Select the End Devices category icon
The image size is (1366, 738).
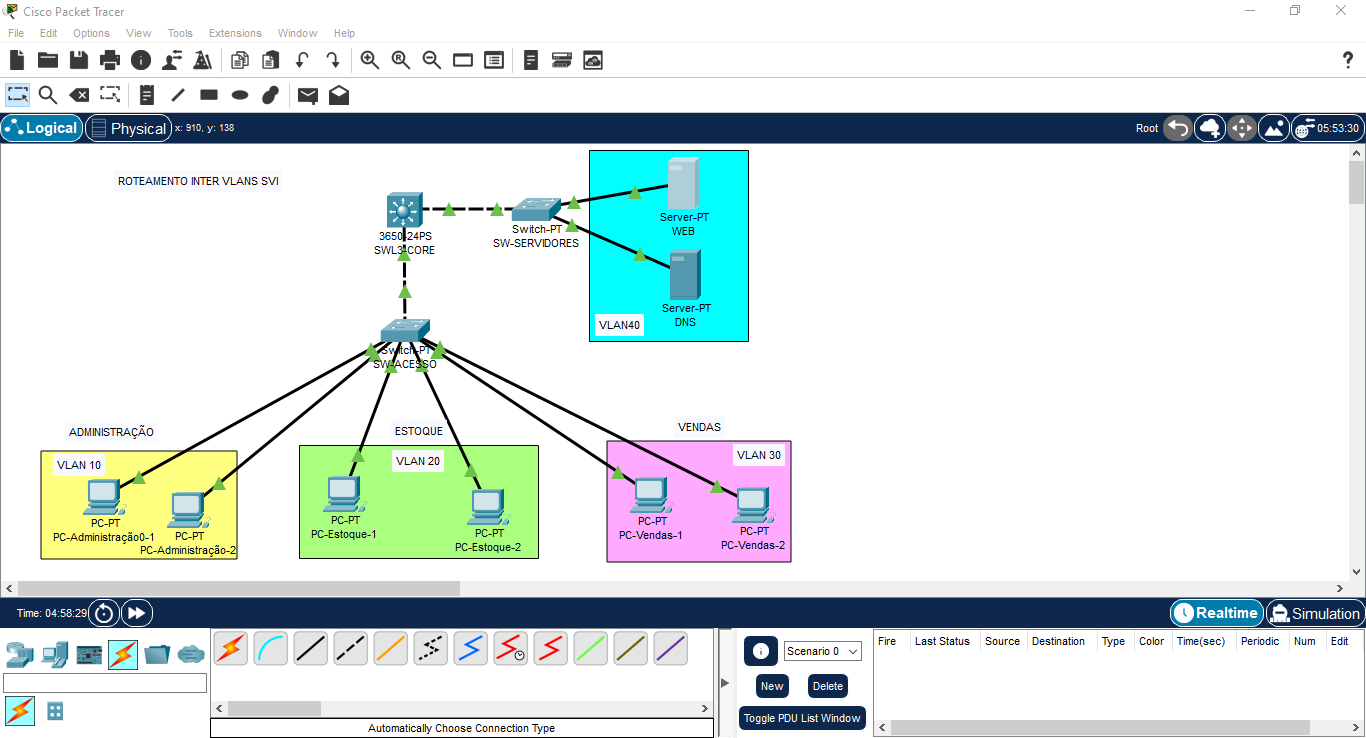[55, 654]
